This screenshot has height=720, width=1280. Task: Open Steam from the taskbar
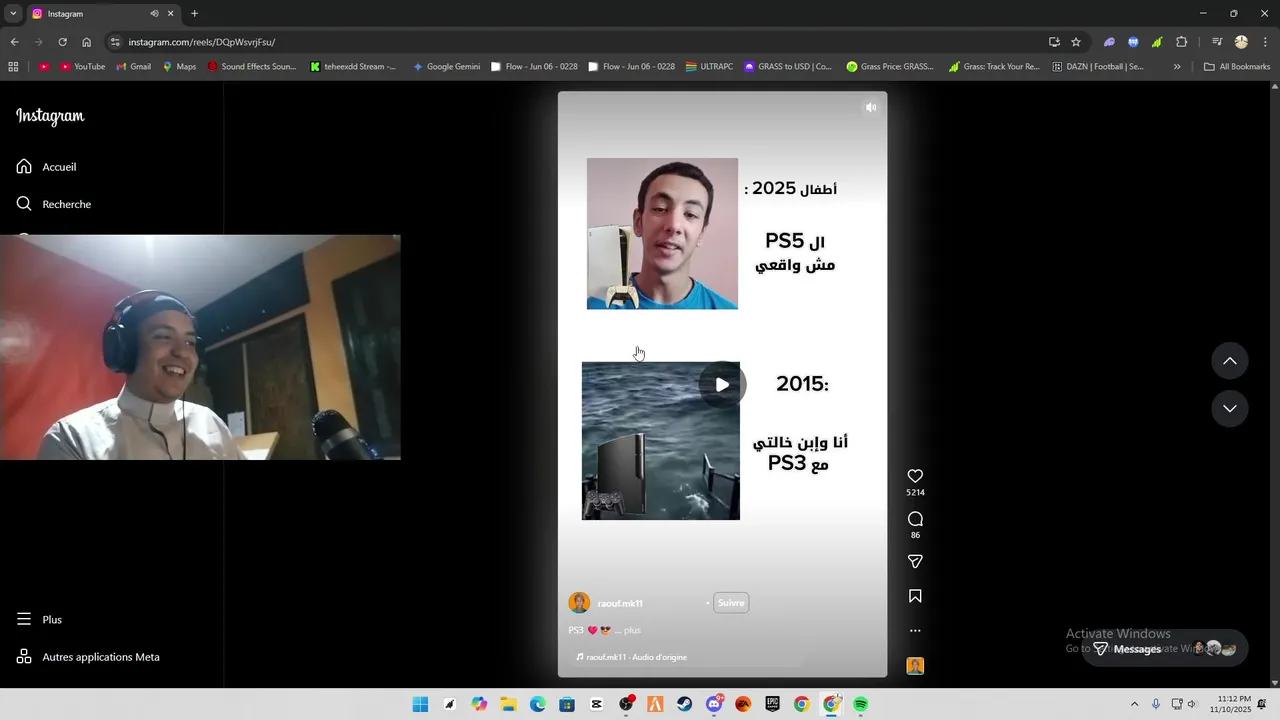point(684,704)
